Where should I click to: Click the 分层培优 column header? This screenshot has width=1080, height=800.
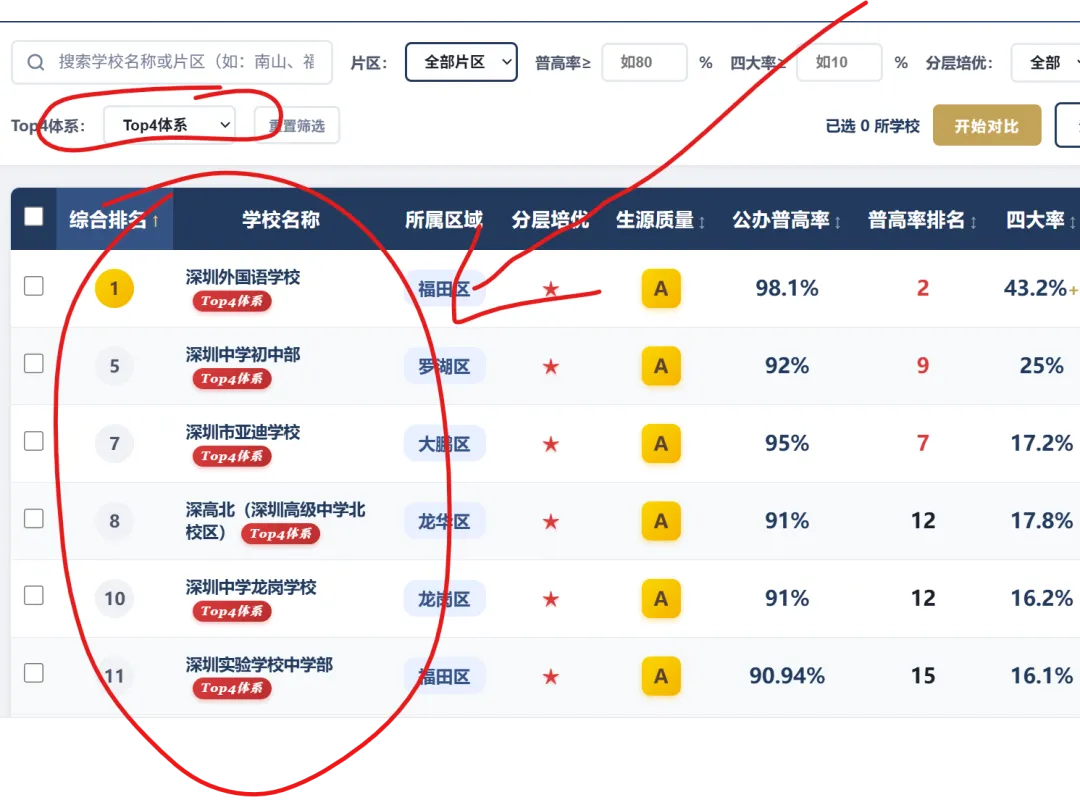[x=550, y=220]
